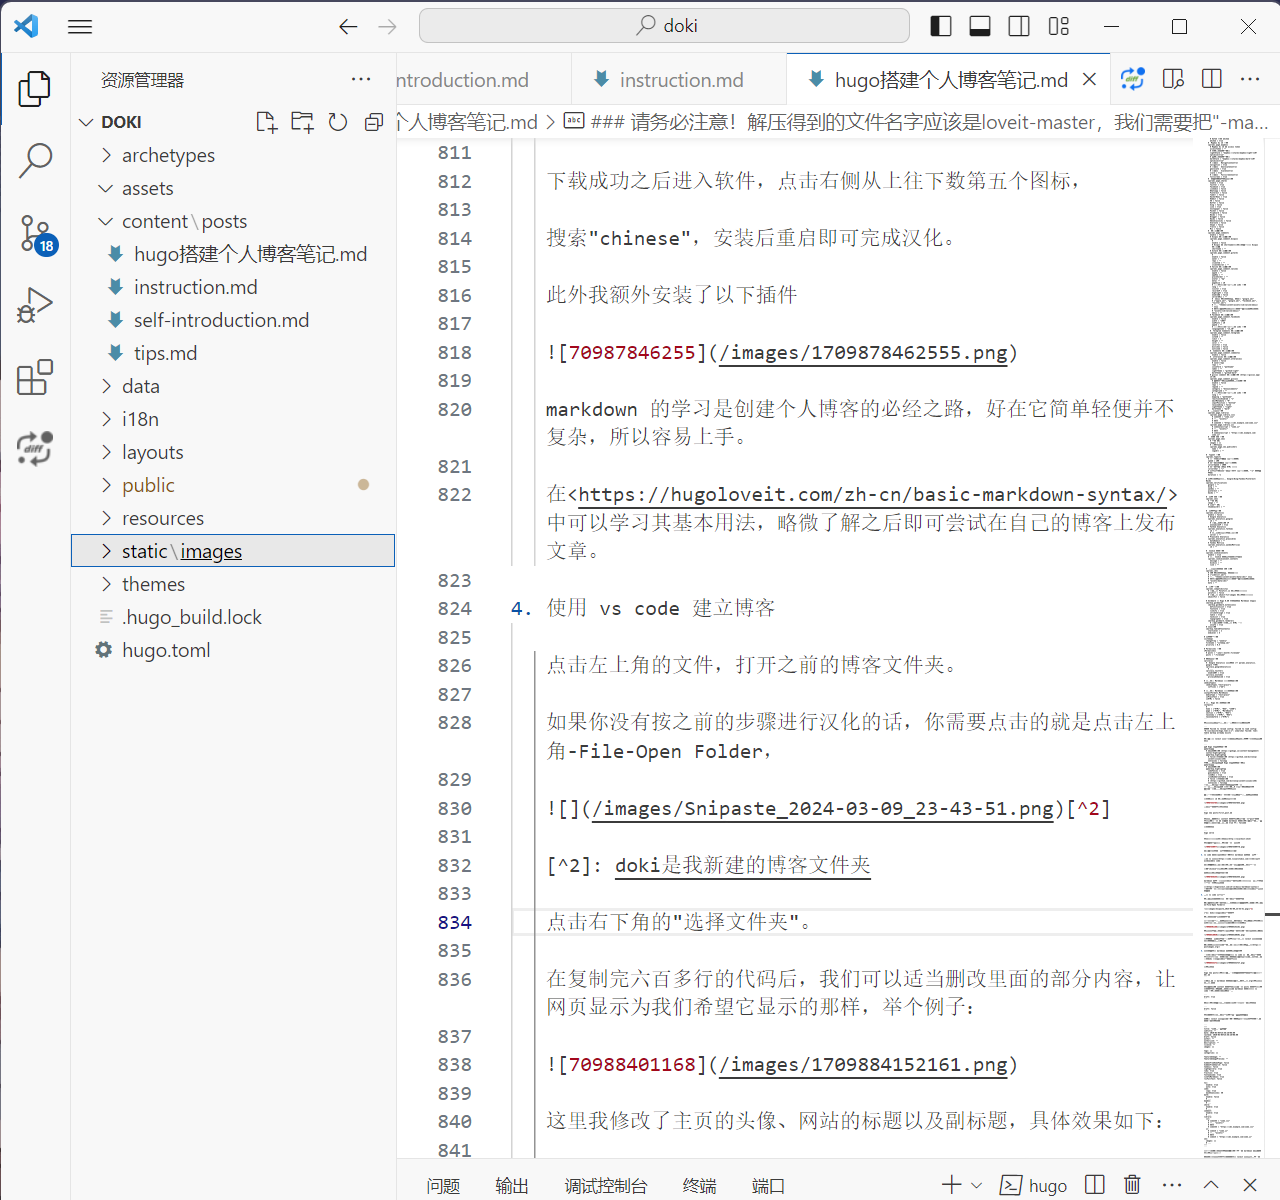
Task: Open the 端口 ports panel tab
Action: coord(768,1185)
